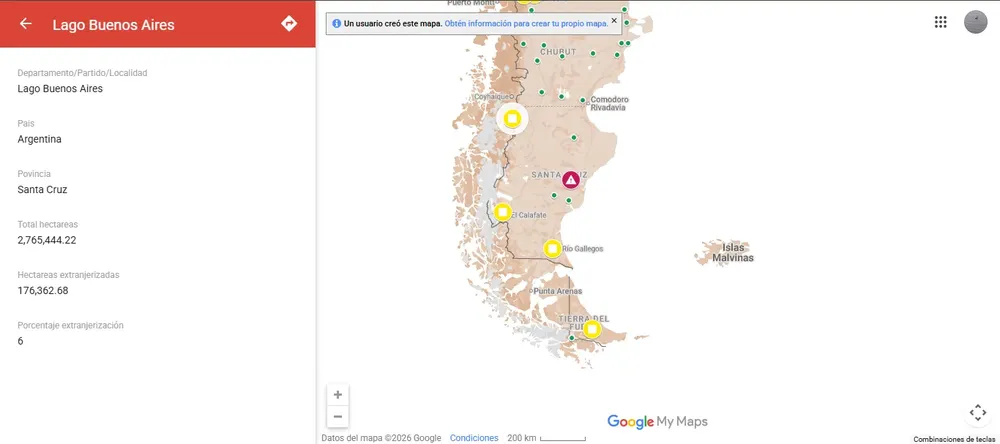This screenshot has height=444, width=1000.
Task: Click the info icon in the banner
Action: (336, 24)
